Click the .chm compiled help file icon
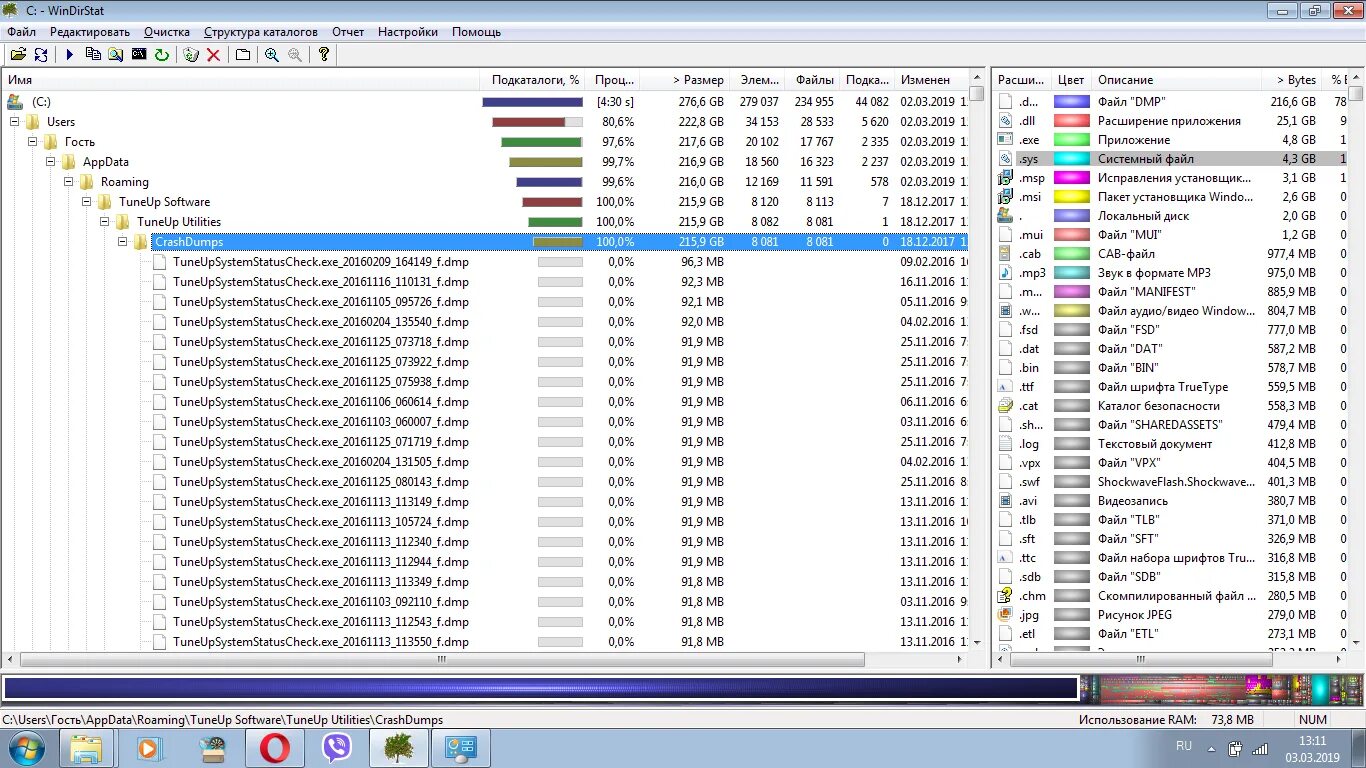Screen dimensions: 1366x768 pyautogui.click(x=1006, y=596)
